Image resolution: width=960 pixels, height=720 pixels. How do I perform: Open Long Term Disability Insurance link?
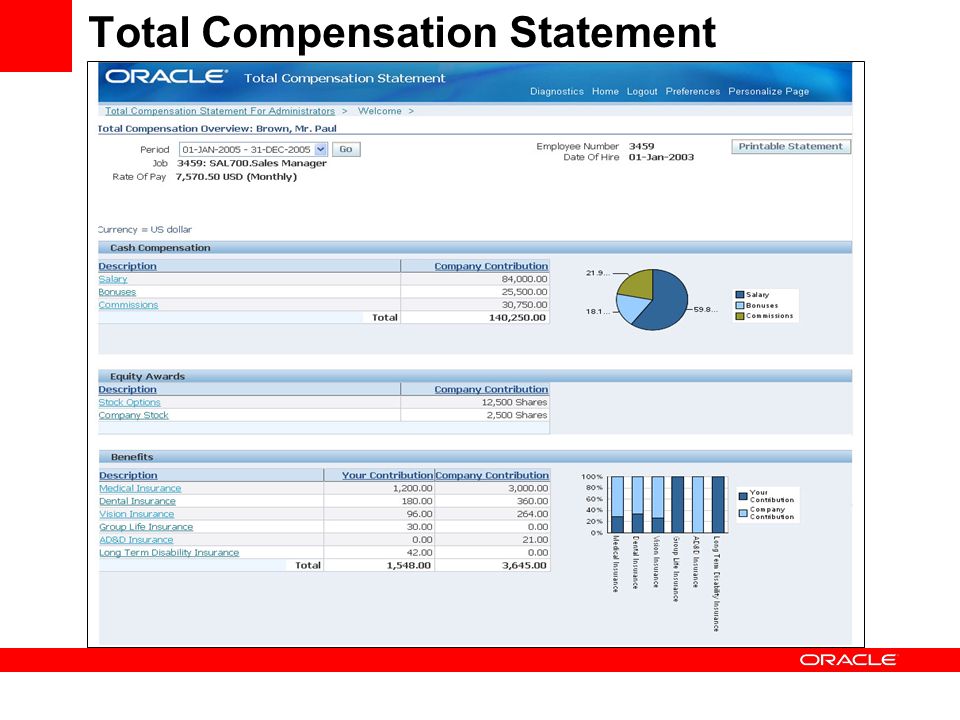(169, 553)
